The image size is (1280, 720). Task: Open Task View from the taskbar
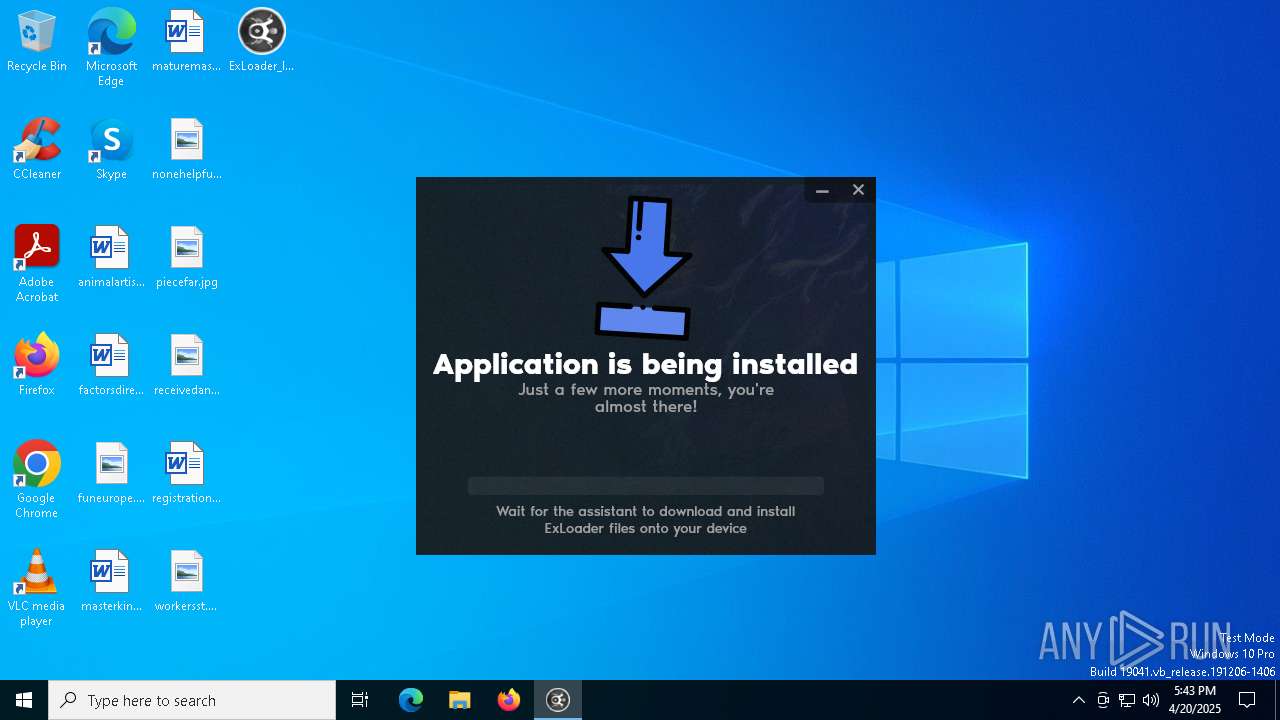360,700
